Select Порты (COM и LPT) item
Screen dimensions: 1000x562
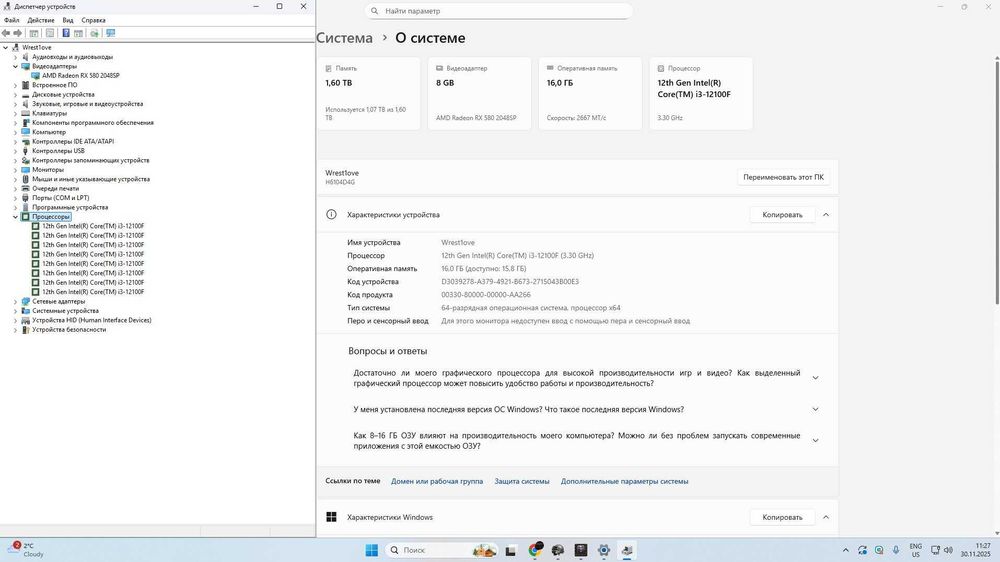pyautogui.click(x=61, y=198)
